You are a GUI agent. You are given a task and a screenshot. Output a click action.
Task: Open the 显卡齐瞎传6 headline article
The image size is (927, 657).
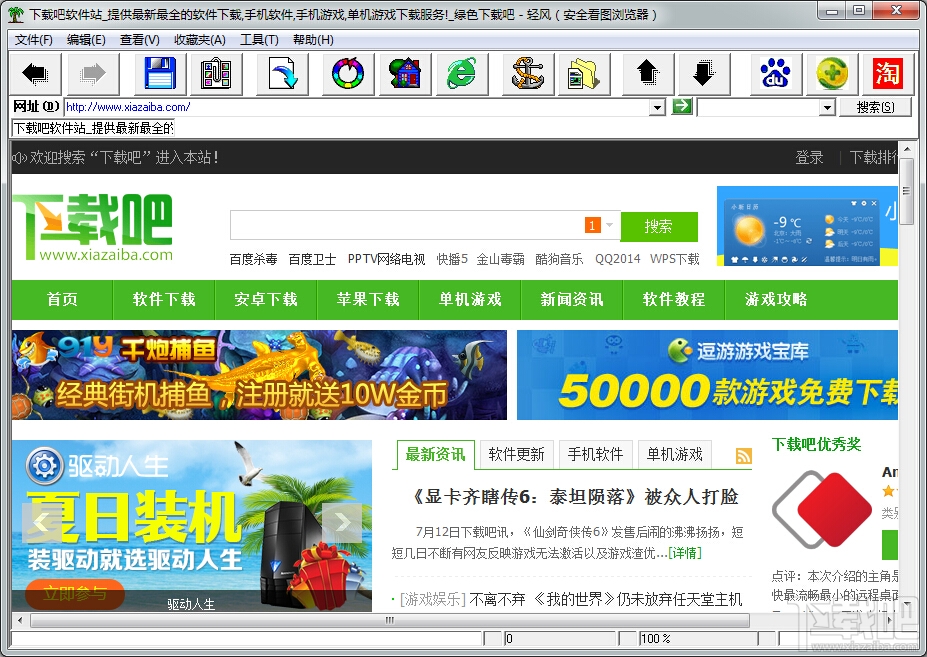[x=573, y=497]
